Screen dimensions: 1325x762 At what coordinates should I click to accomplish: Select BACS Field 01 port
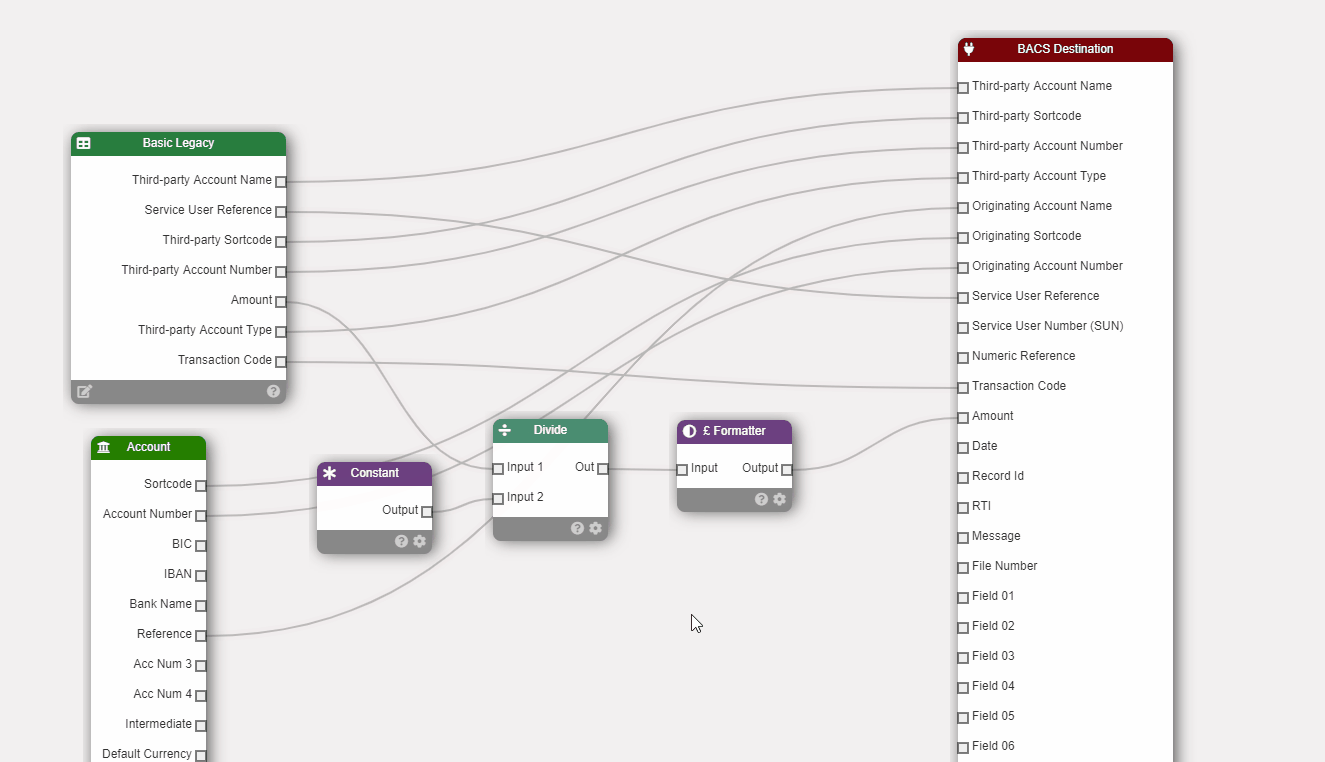[x=963, y=597]
